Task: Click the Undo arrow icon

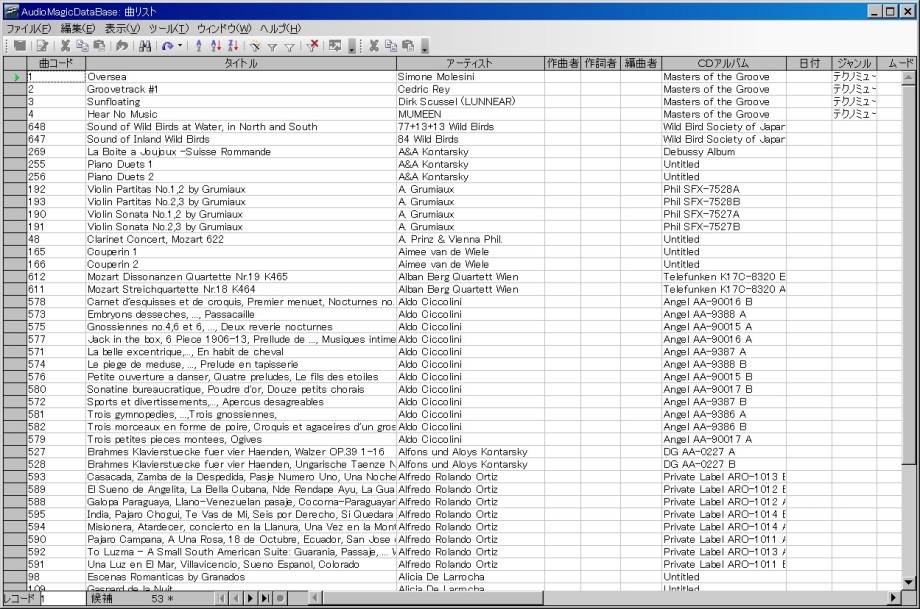Action: click(121, 46)
